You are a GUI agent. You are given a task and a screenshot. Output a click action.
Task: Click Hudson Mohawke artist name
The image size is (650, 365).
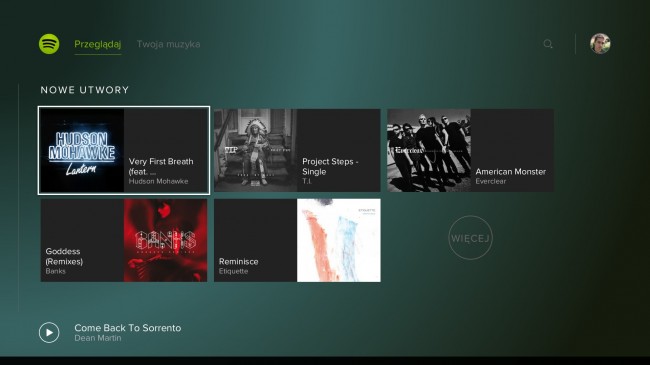(158, 181)
